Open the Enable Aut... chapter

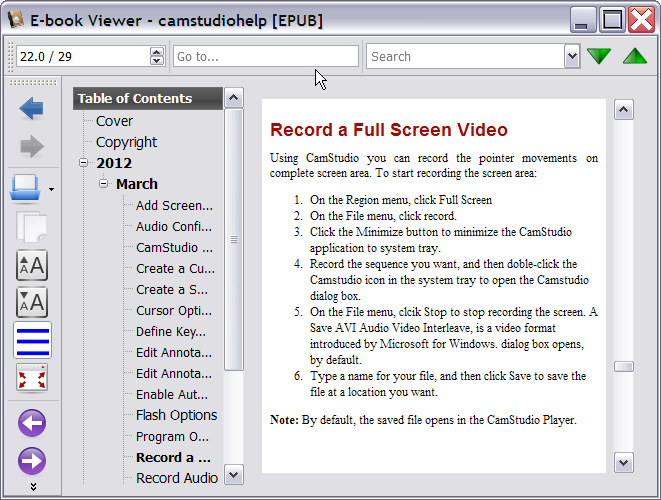pyautogui.click(x=172, y=395)
